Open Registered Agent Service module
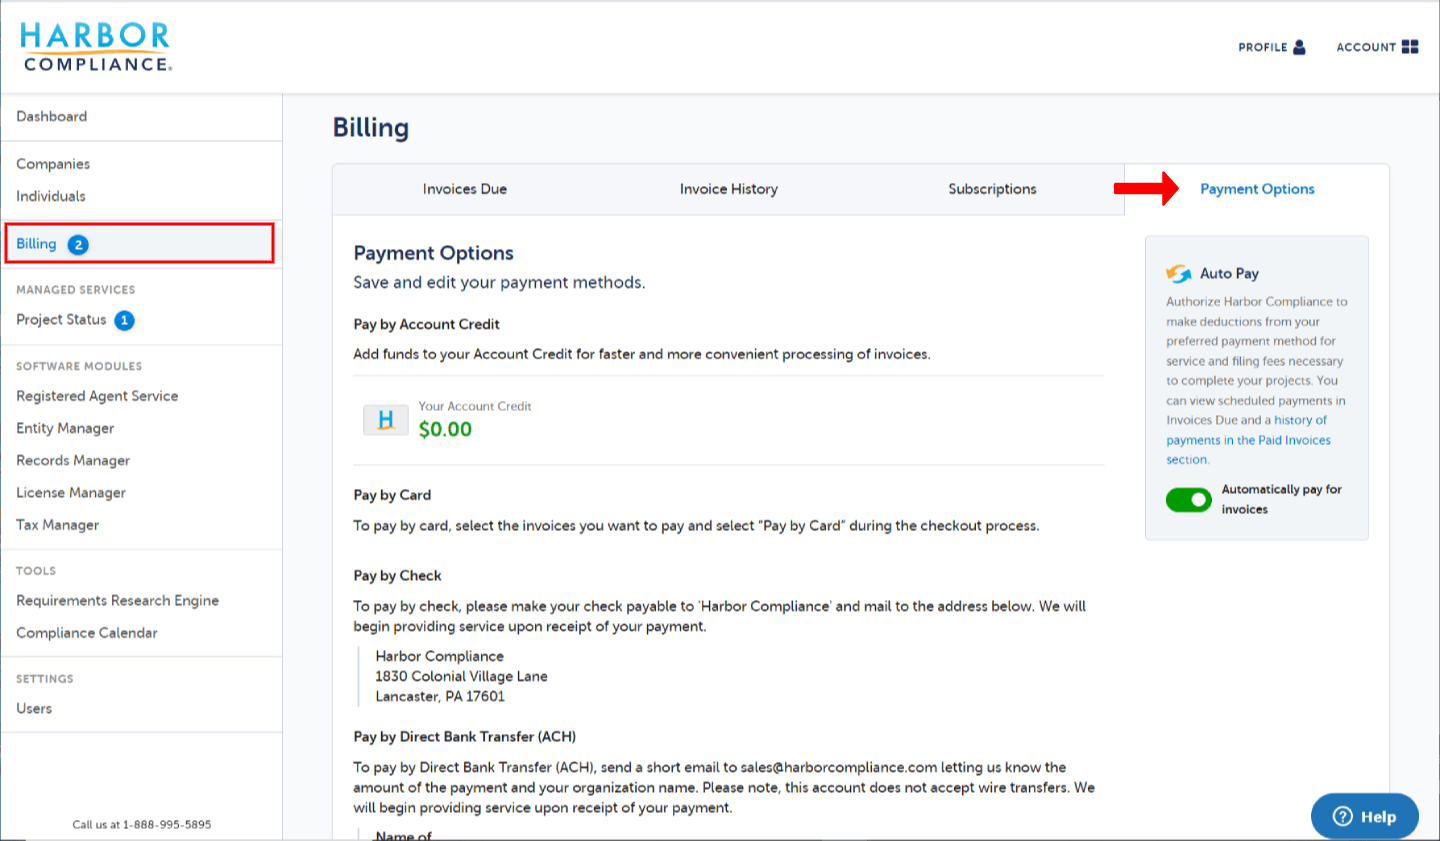This screenshot has height=841, width=1440. (97, 396)
